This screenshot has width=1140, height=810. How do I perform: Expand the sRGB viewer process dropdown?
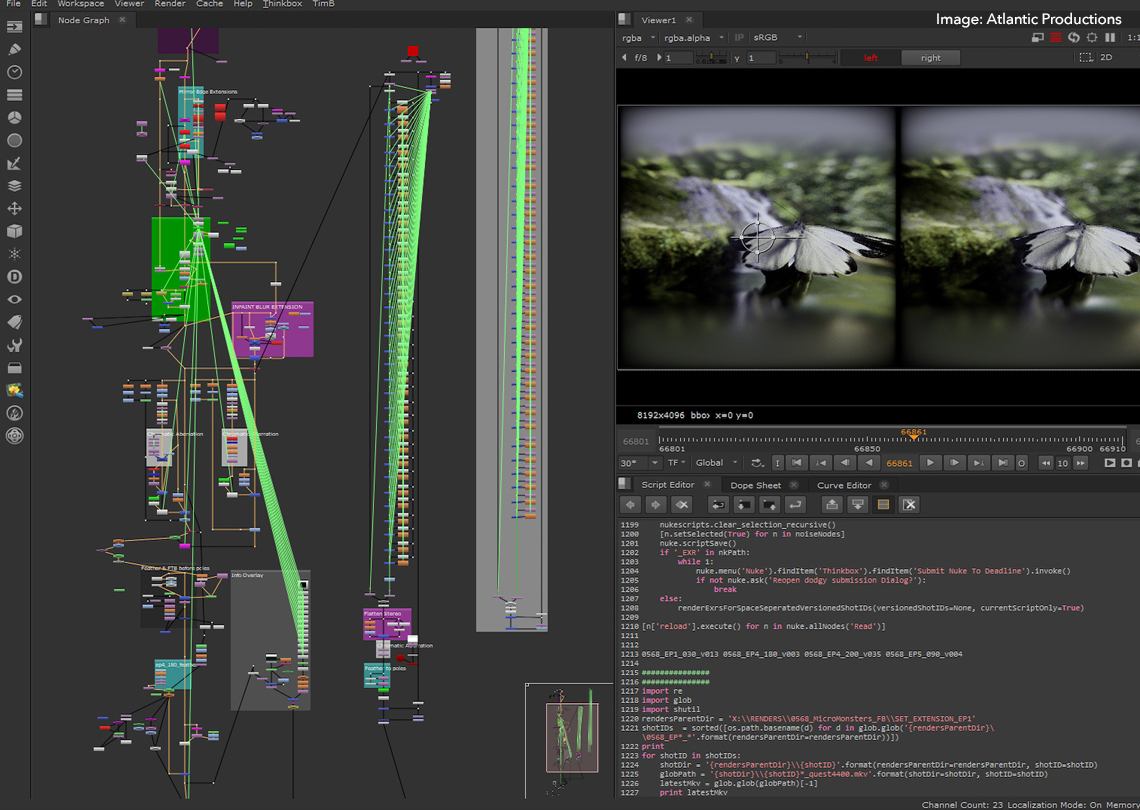pos(779,38)
